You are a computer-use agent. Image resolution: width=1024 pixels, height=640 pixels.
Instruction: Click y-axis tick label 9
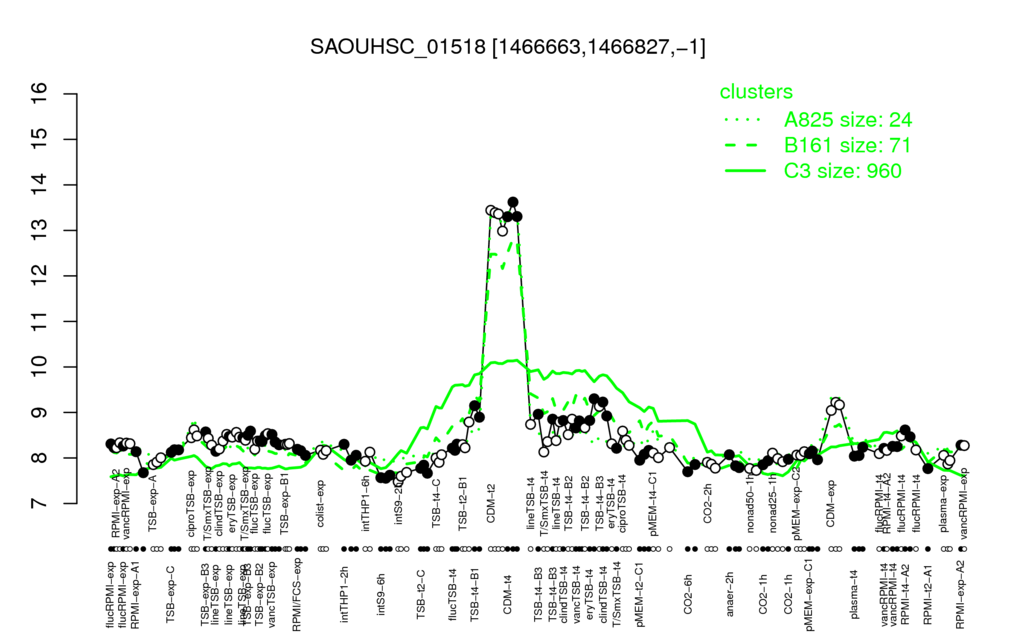pyautogui.click(x=39, y=413)
